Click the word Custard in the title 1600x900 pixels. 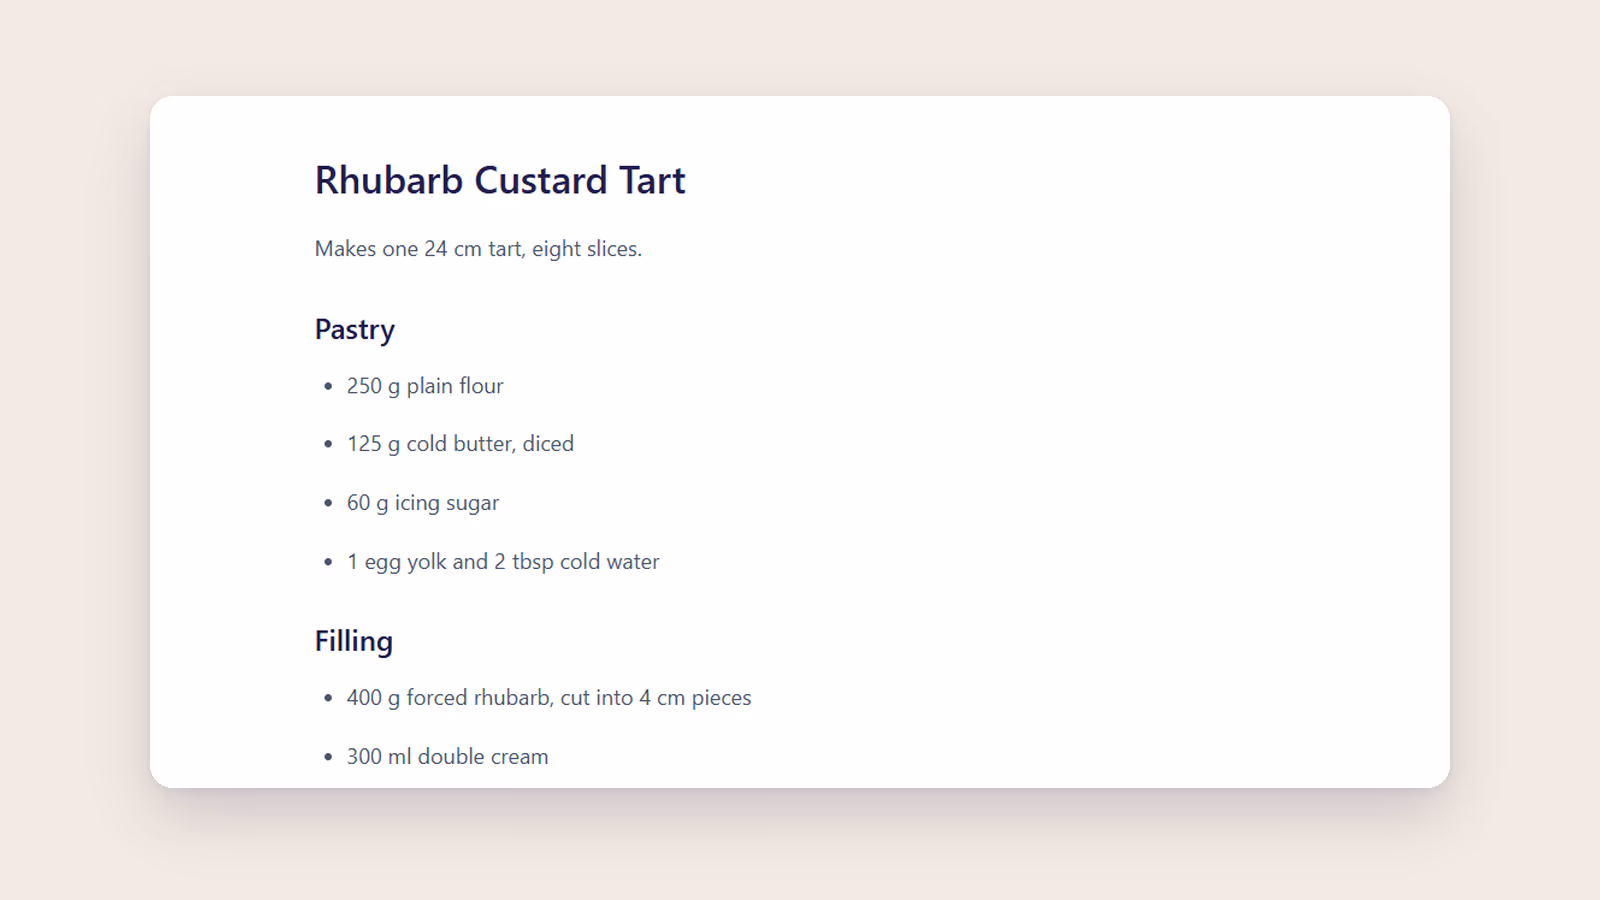(541, 180)
